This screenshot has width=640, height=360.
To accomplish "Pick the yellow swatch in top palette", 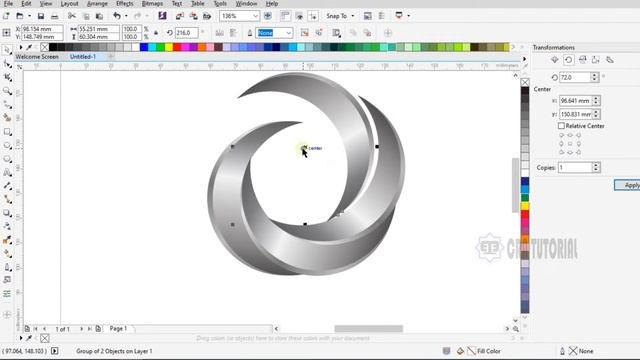I will [x=169, y=47].
